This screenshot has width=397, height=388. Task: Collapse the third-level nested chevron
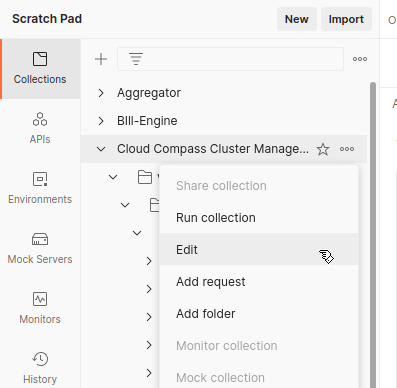click(x=137, y=233)
